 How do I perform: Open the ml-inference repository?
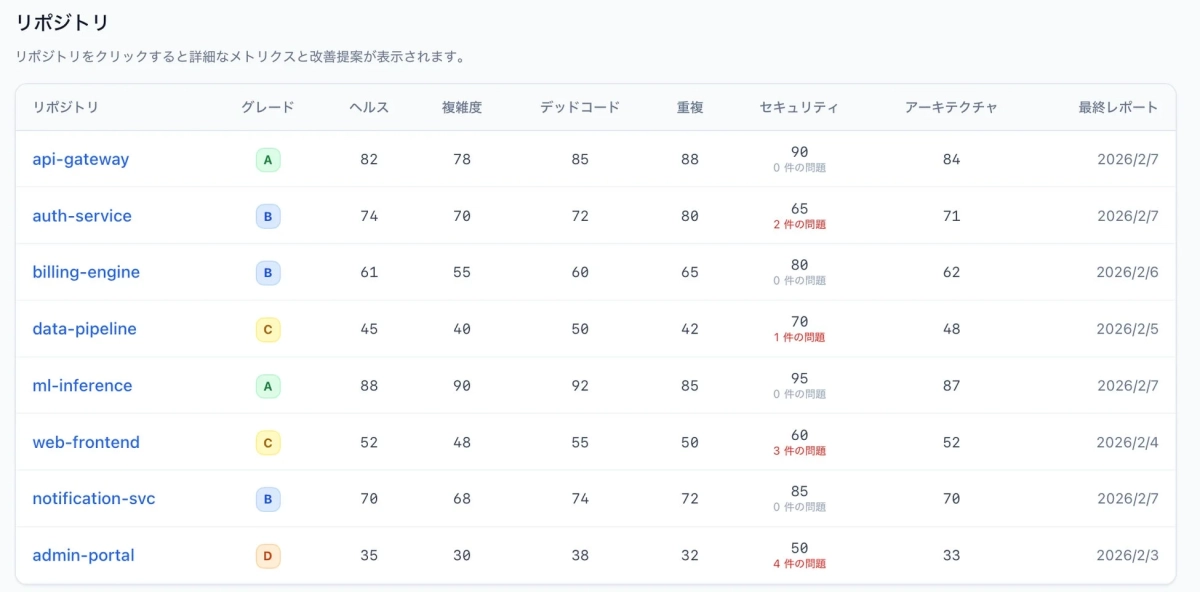coord(81,386)
